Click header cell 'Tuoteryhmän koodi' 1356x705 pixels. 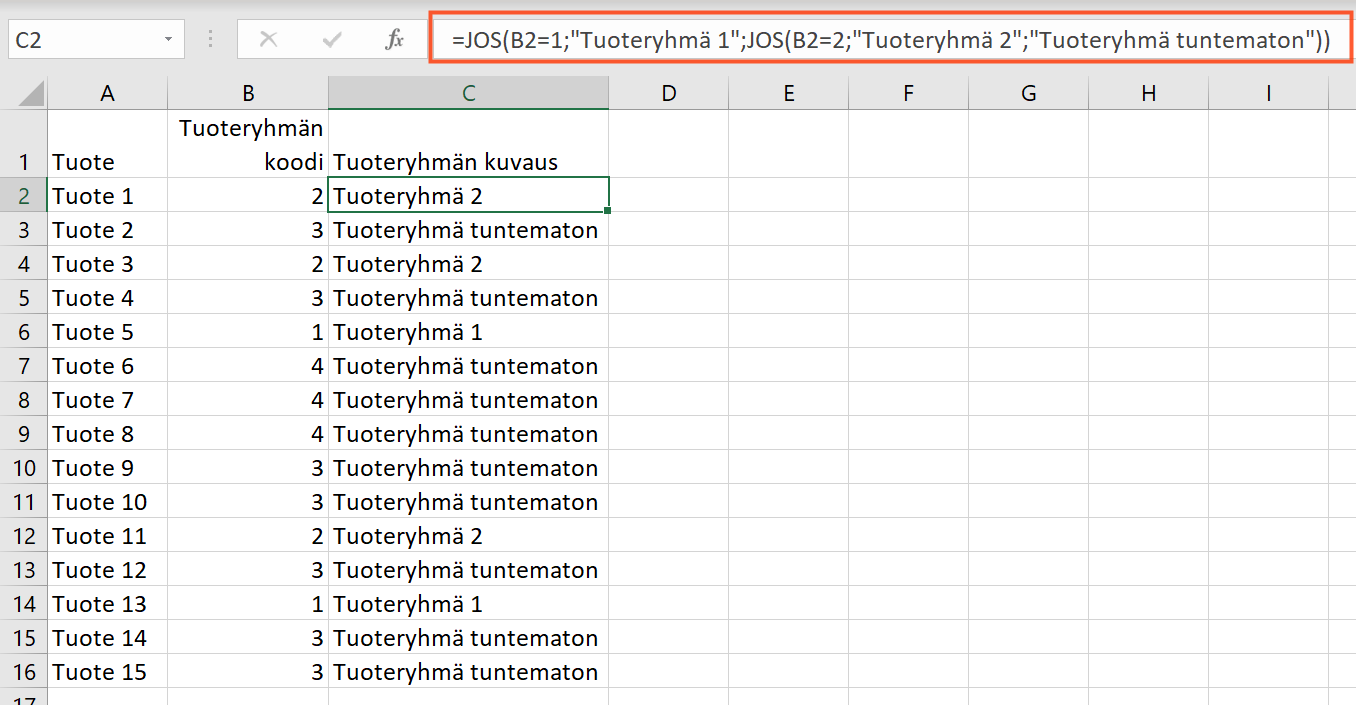[x=248, y=144]
